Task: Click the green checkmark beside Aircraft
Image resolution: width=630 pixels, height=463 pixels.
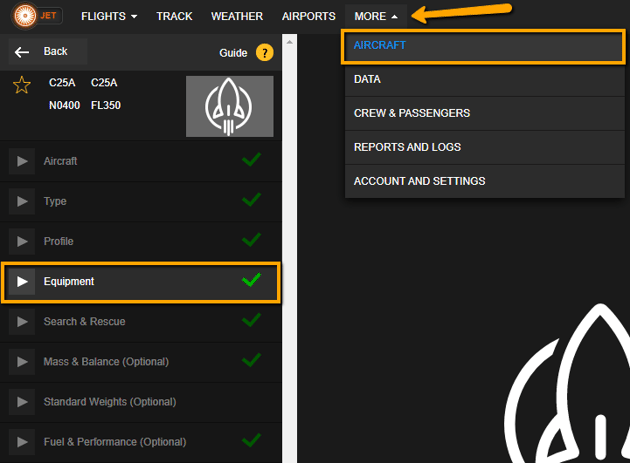Action: pos(251,160)
